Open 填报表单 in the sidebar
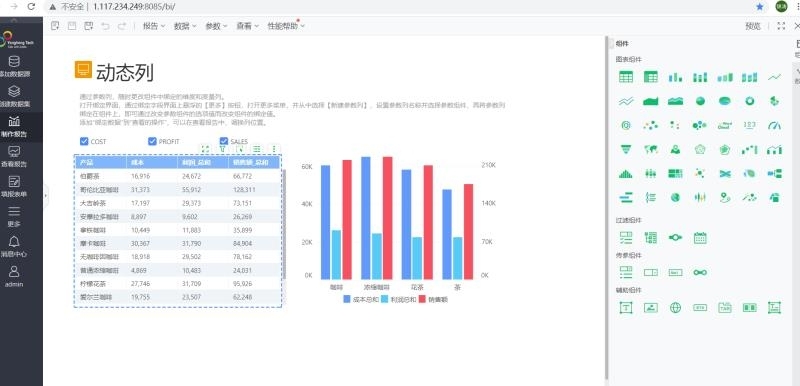The image size is (800, 386). (14, 187)
